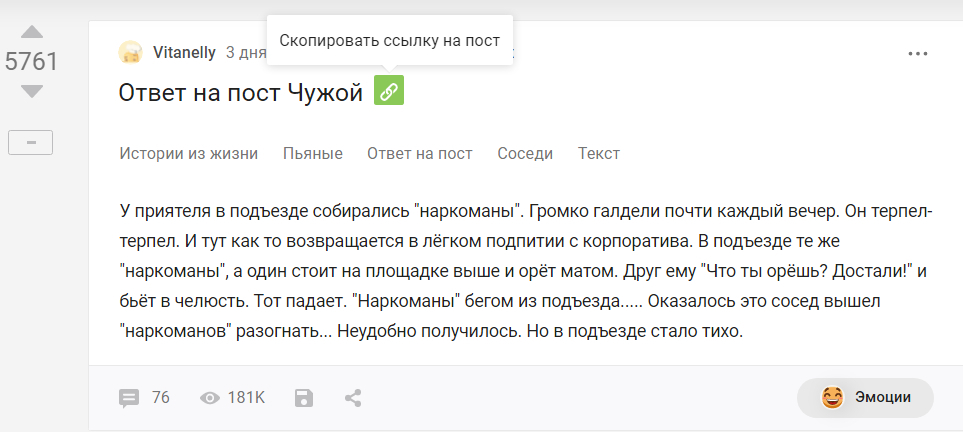Upvote the post with the up arrow

click(x=31, y=32)
